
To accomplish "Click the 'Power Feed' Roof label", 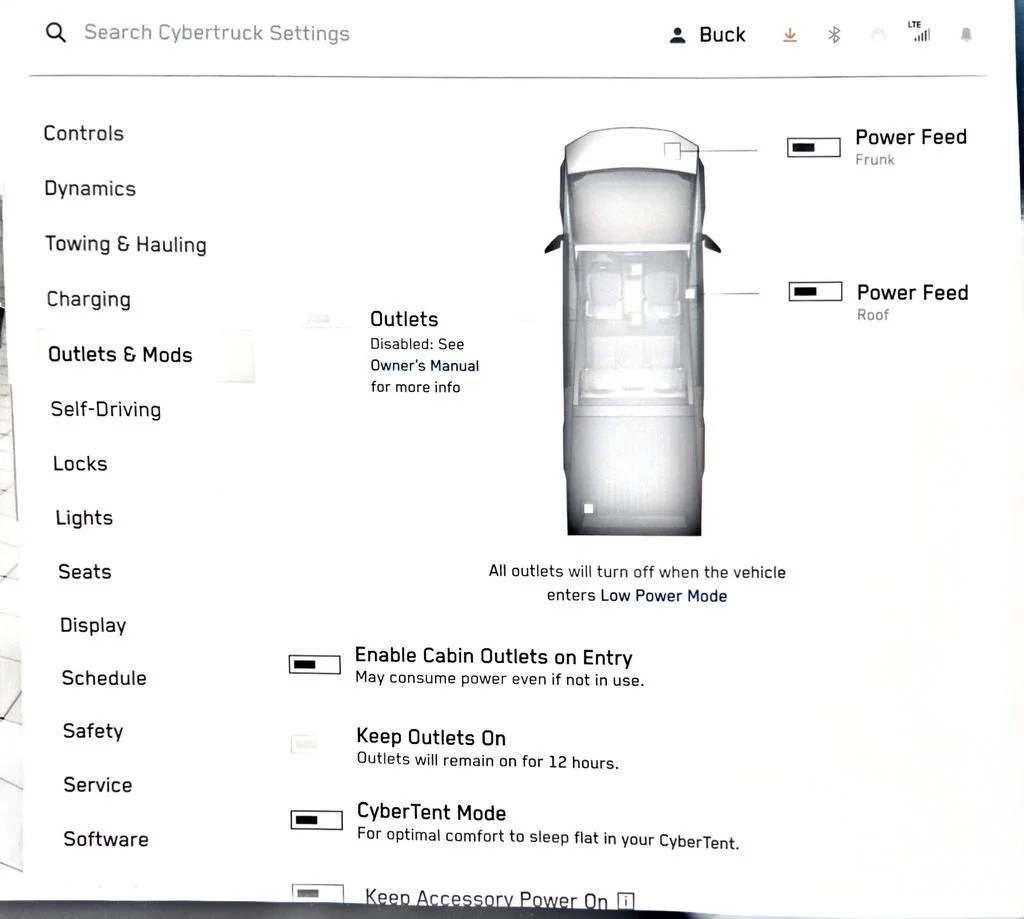I will [912, 293].
